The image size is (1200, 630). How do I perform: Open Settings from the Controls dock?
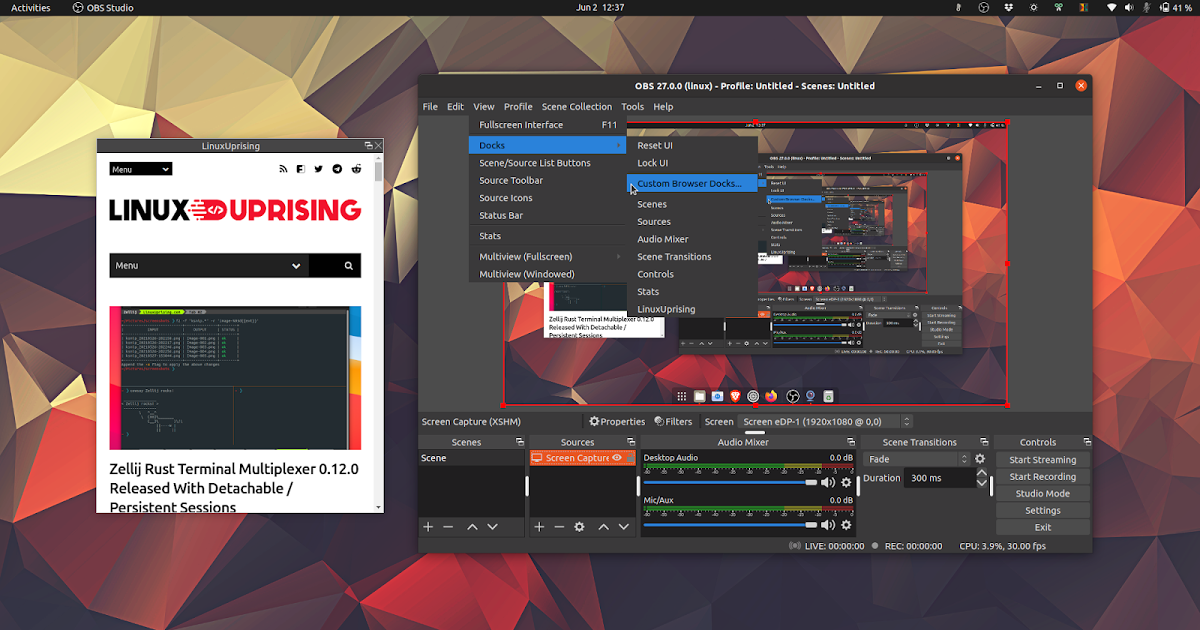pyautogui.click(x=1043, y=511)
